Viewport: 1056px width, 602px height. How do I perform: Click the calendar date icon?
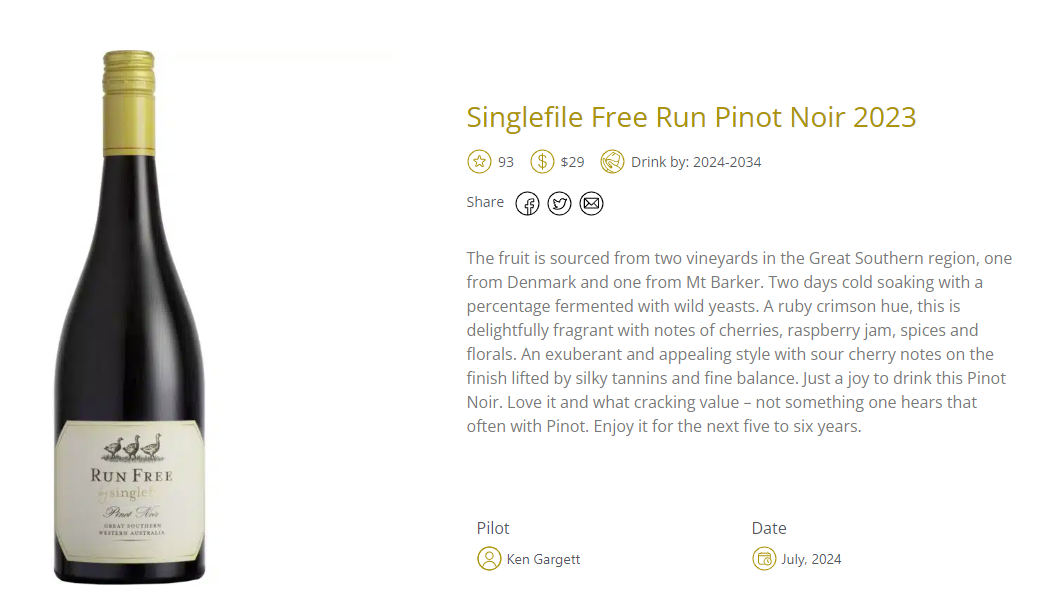tap(764, 559)
